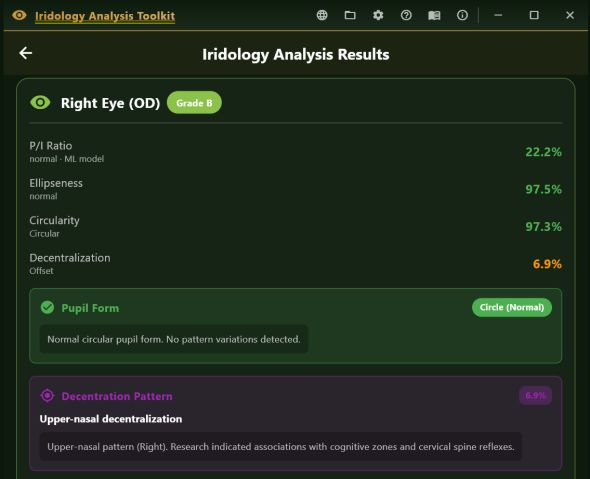Select the P/I Ratio row
This screenshot has width=590, height=479.
coord(295,152)
